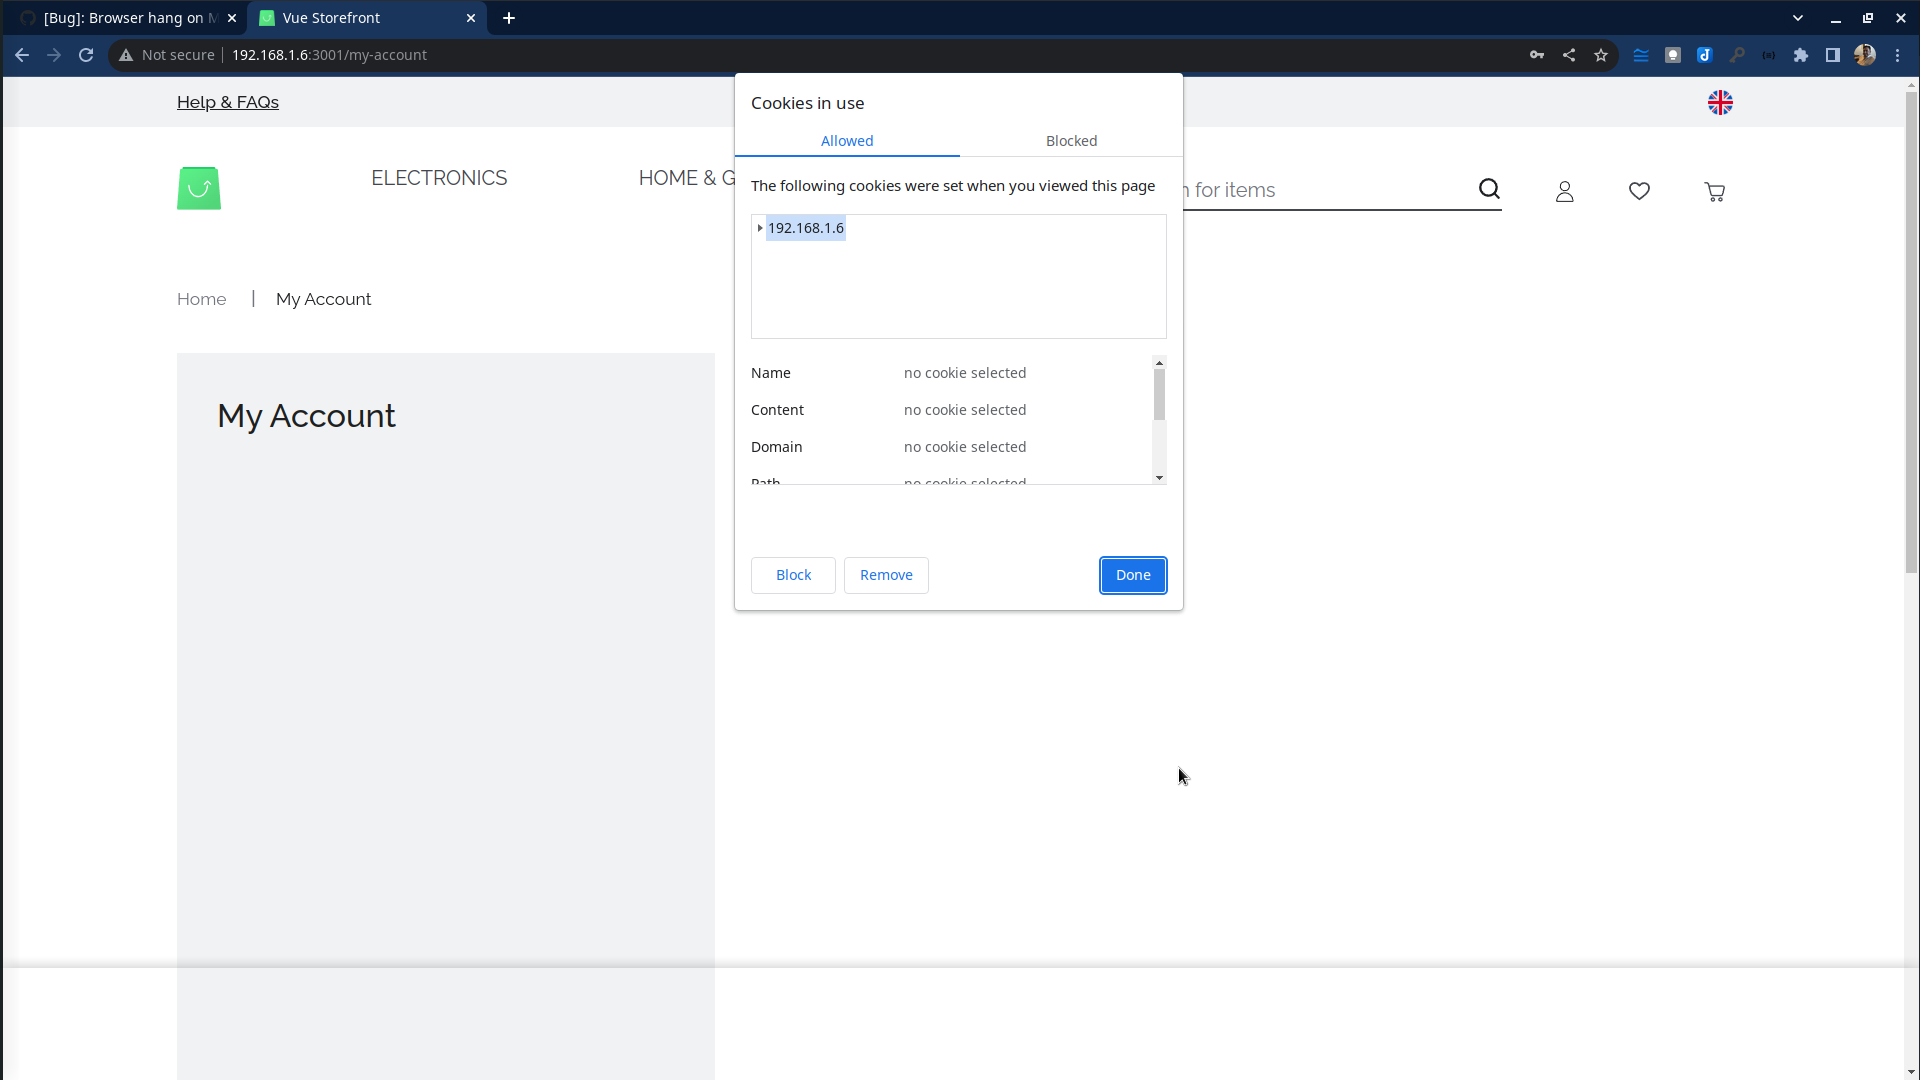The image size is (1920, 1080).
Task: Open the Chrome extensions puzzle icon
Action: pos(1801,55)
